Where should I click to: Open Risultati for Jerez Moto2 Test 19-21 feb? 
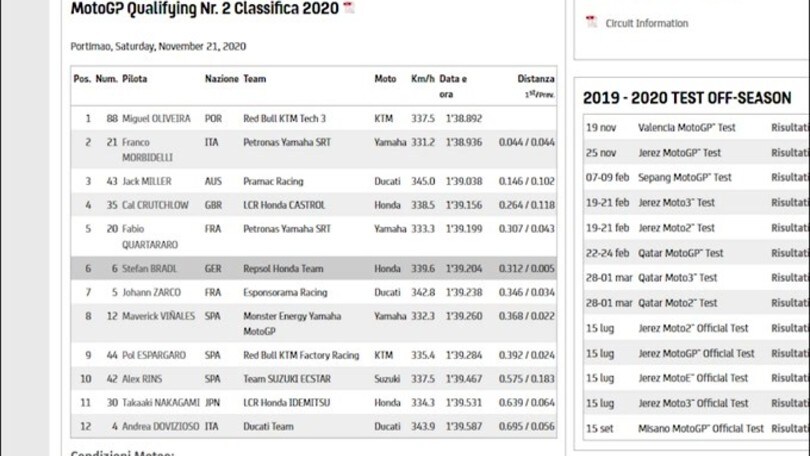tap(790, 228)
